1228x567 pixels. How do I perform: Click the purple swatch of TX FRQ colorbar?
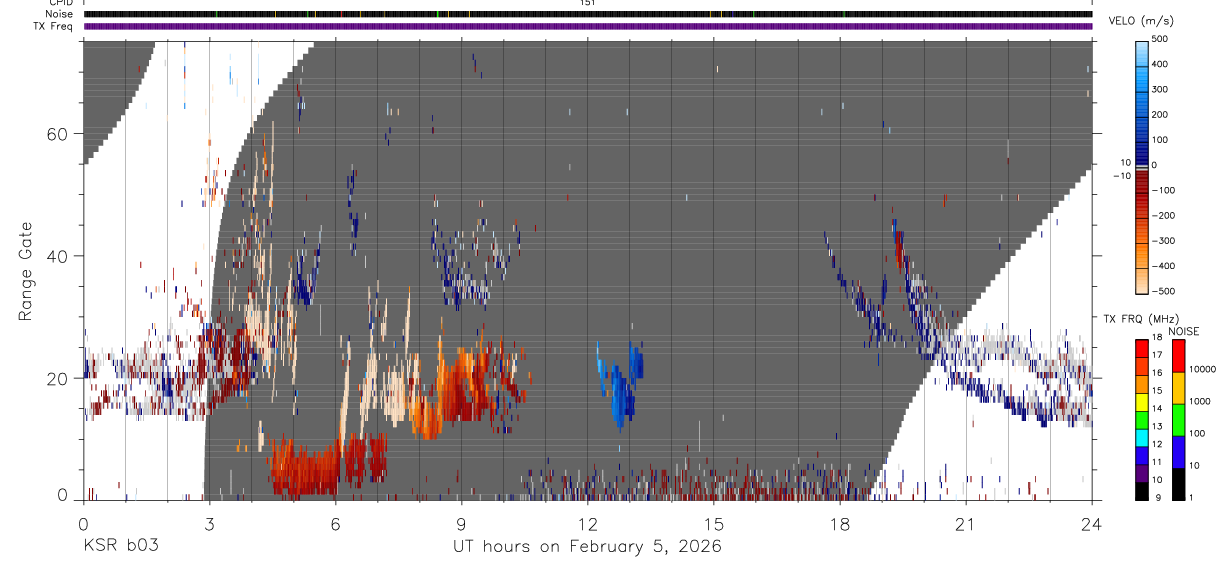click(1142, 471)
